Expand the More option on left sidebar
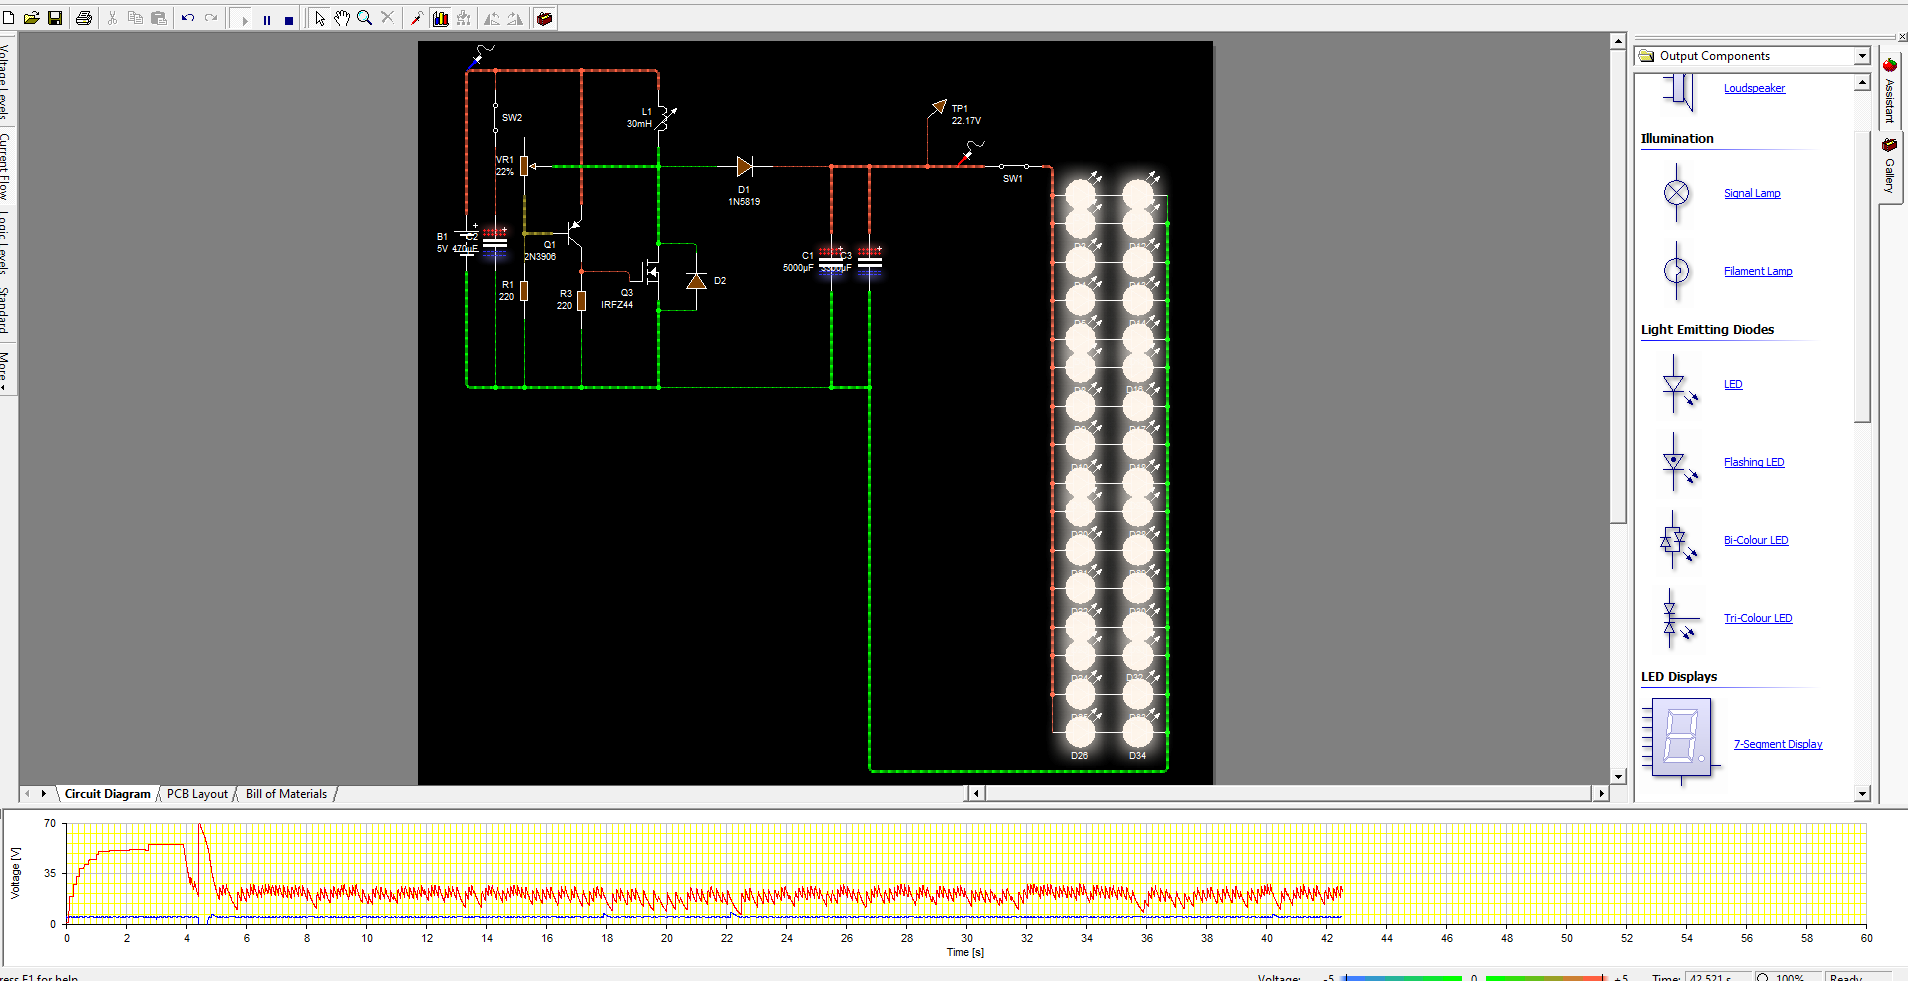Image resolution: width=1908 pixels, height=981 pixels. [5, 370]
